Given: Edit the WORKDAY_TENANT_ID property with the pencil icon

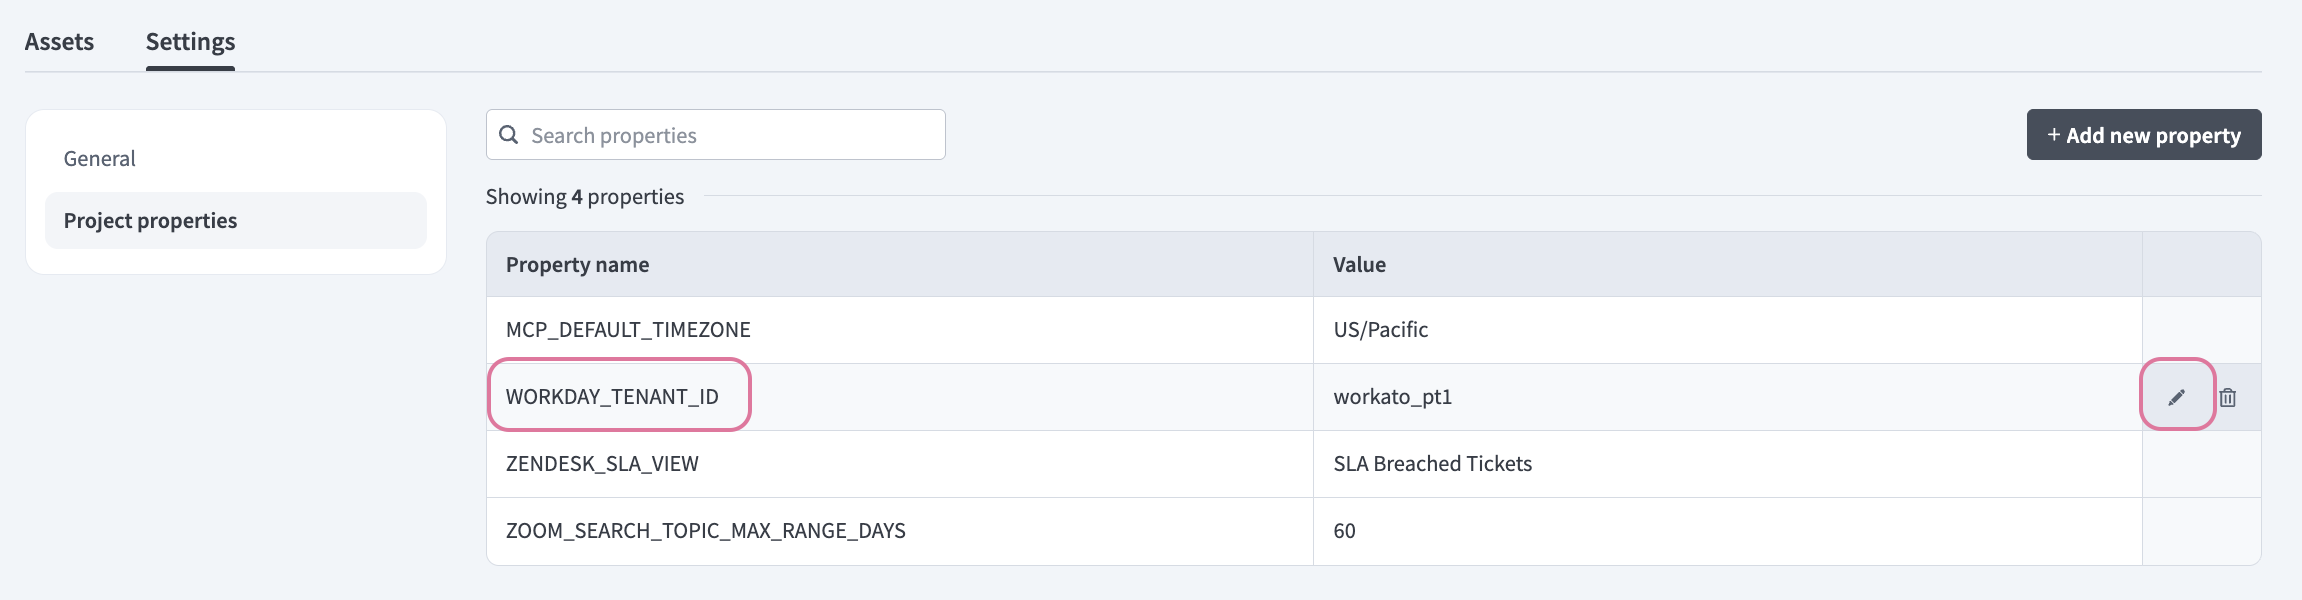Looking at the screenshot, I should click(x=2176, y=397).
